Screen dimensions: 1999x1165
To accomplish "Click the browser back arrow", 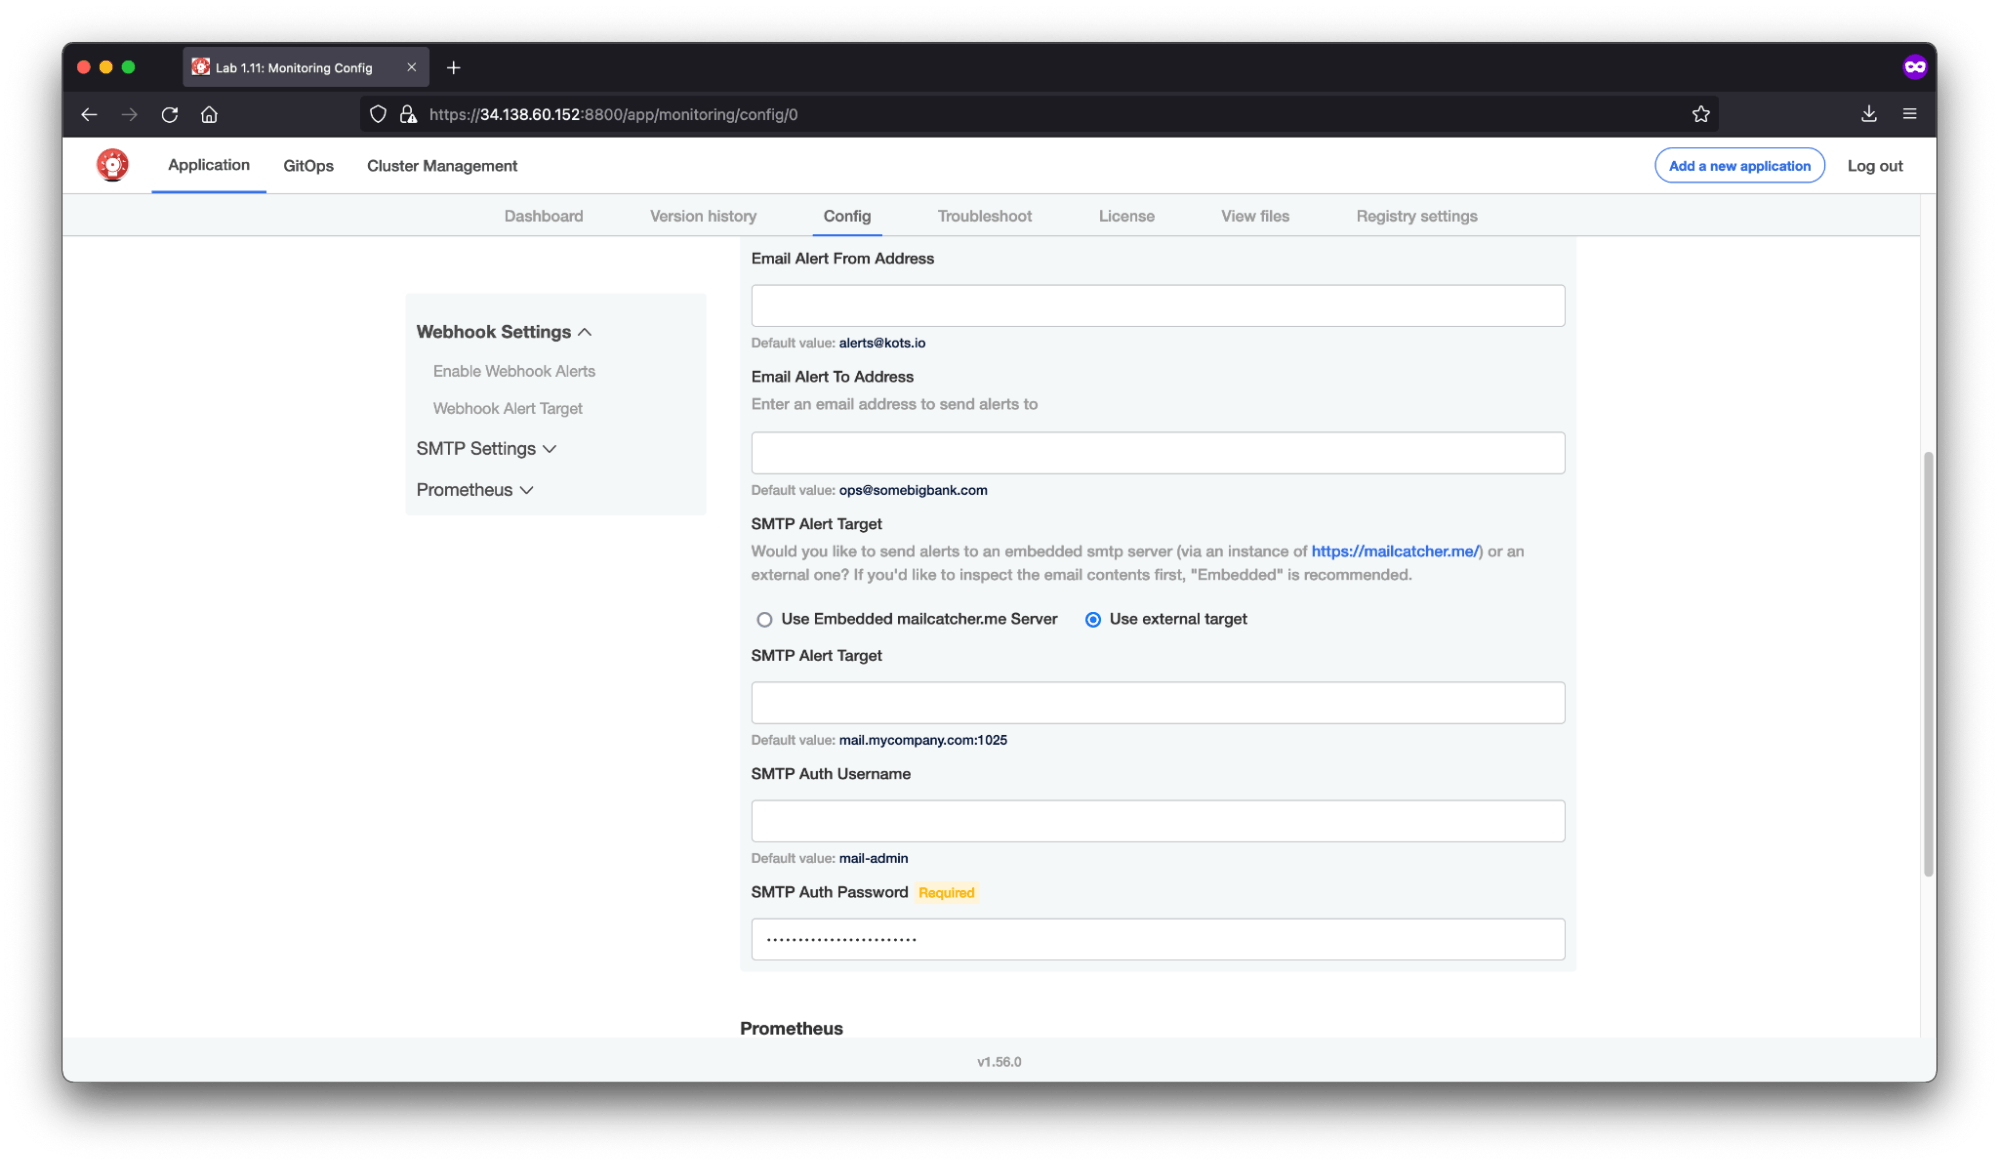I will [89, 114].
